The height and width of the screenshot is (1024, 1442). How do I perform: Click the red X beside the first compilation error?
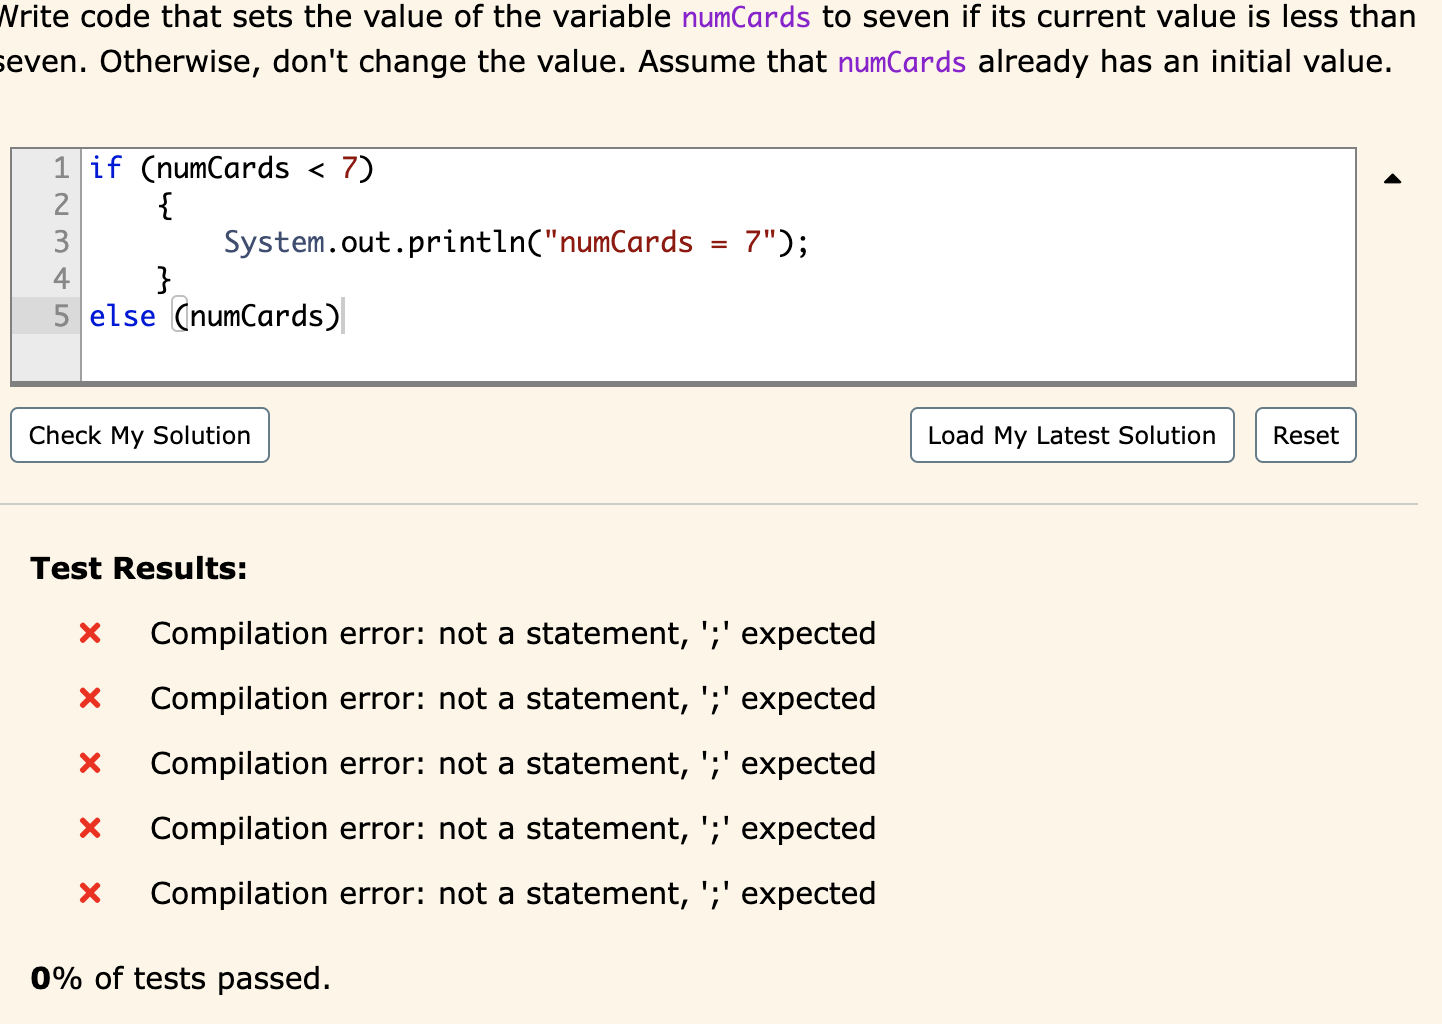pos(89,633)
